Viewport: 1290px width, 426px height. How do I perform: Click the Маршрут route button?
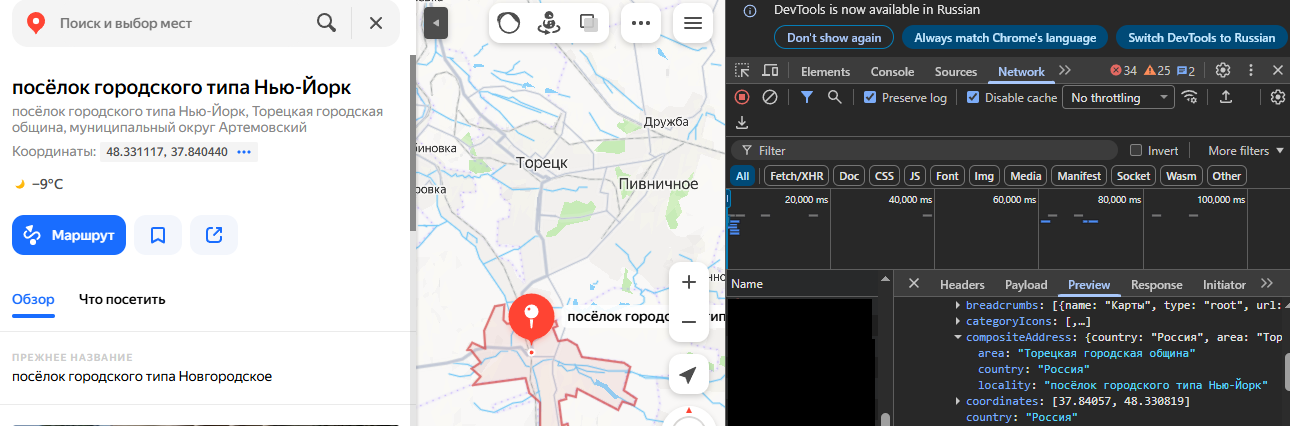69,235
